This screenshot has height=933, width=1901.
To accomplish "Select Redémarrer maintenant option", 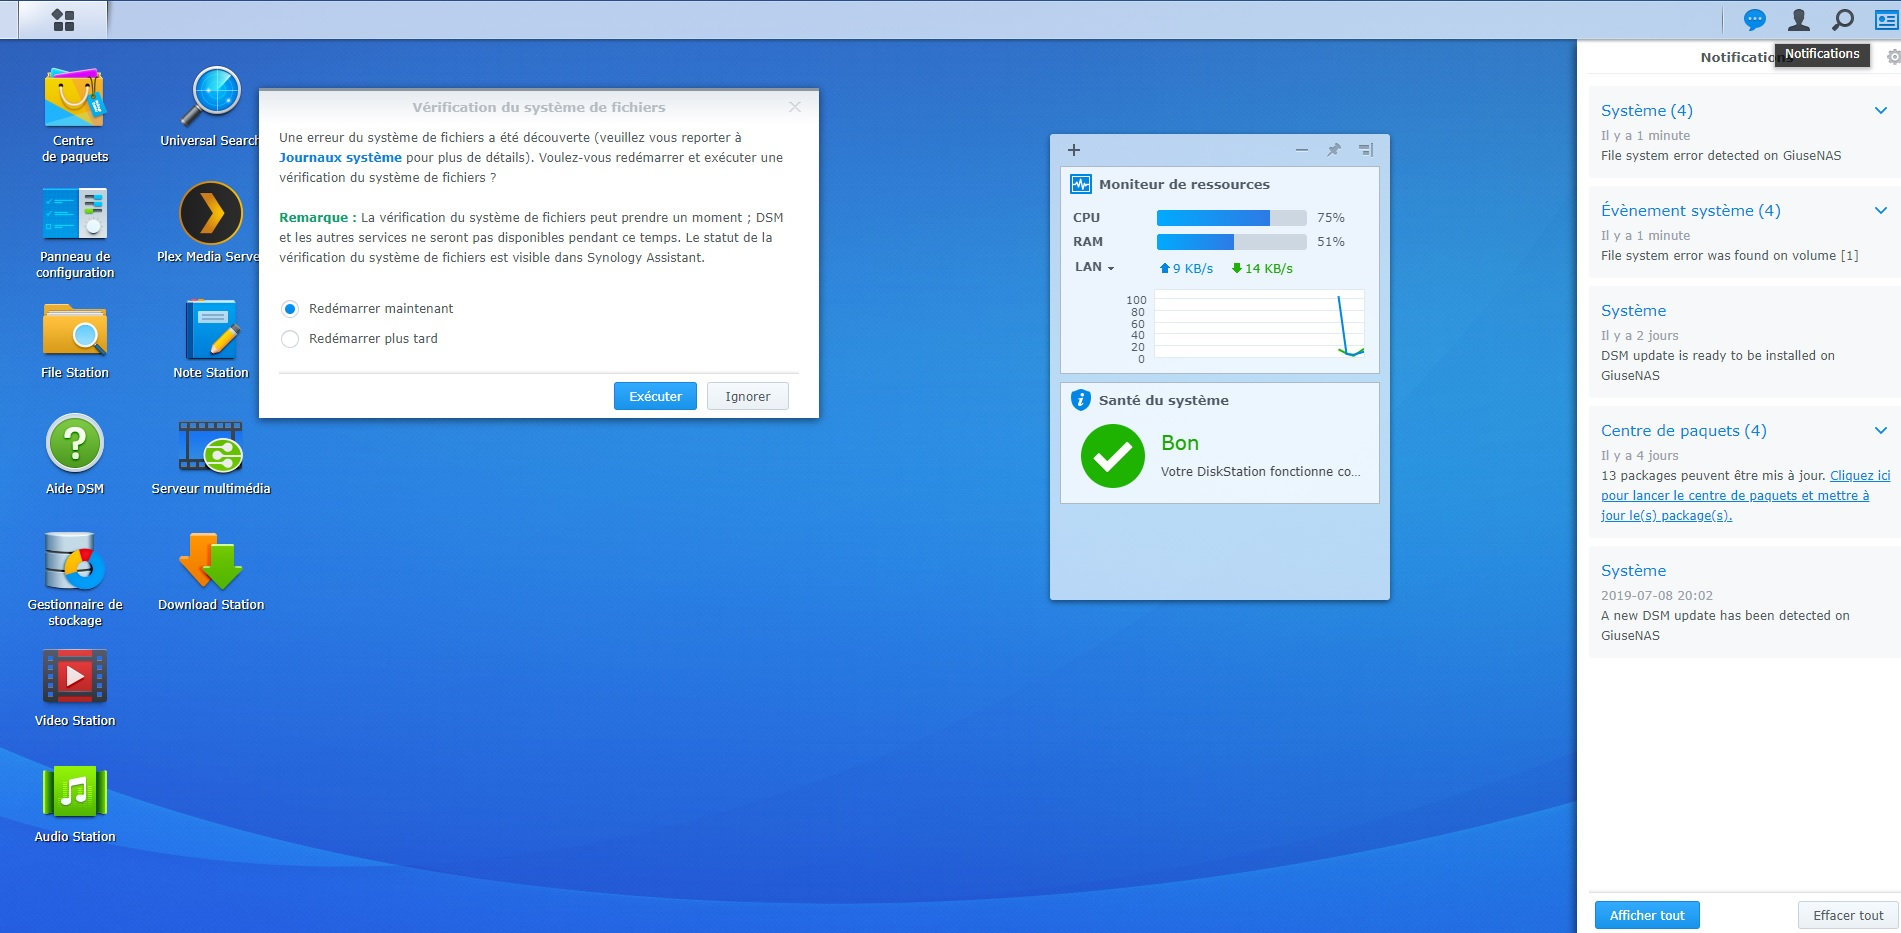I will [x=290, y=309].
